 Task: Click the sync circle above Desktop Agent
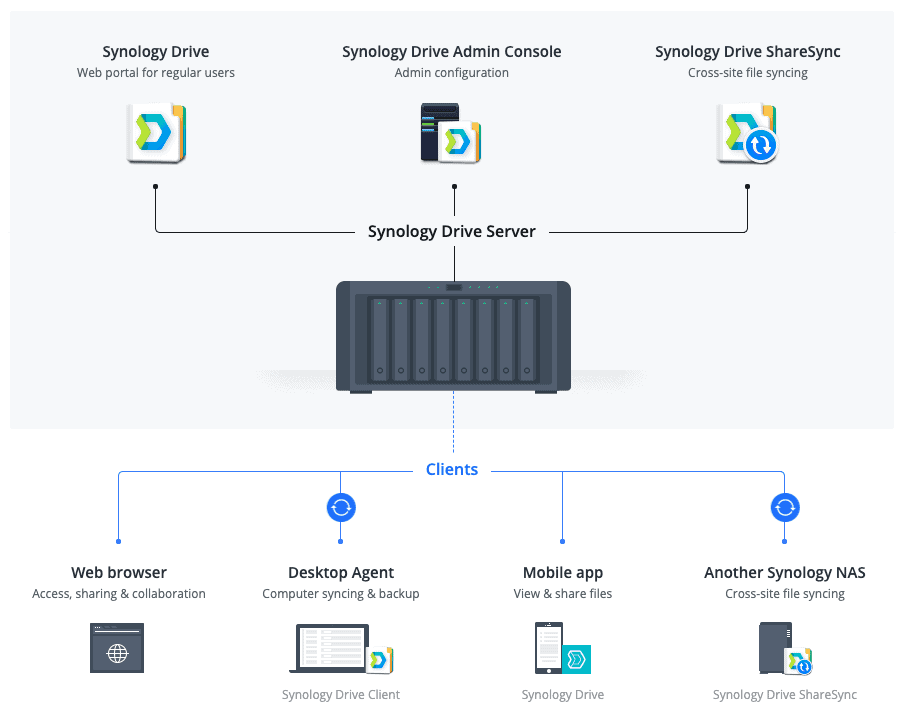341,508
